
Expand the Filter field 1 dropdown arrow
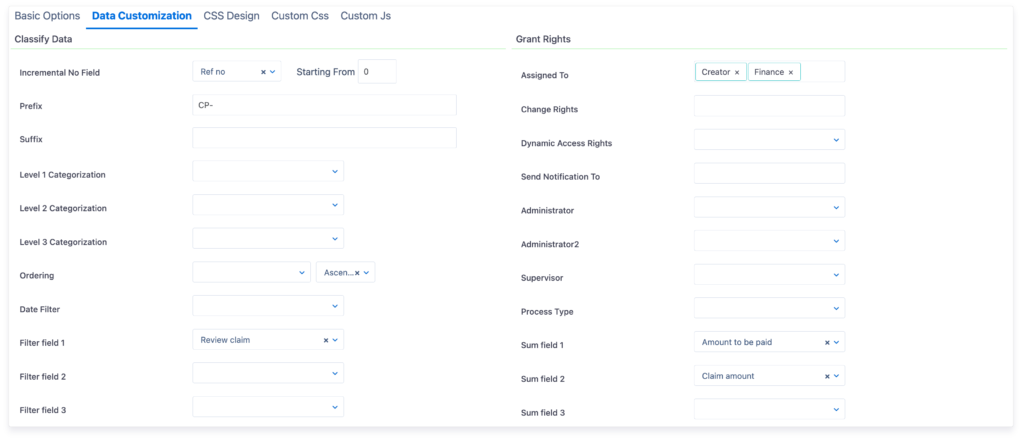tap(335, 340)
